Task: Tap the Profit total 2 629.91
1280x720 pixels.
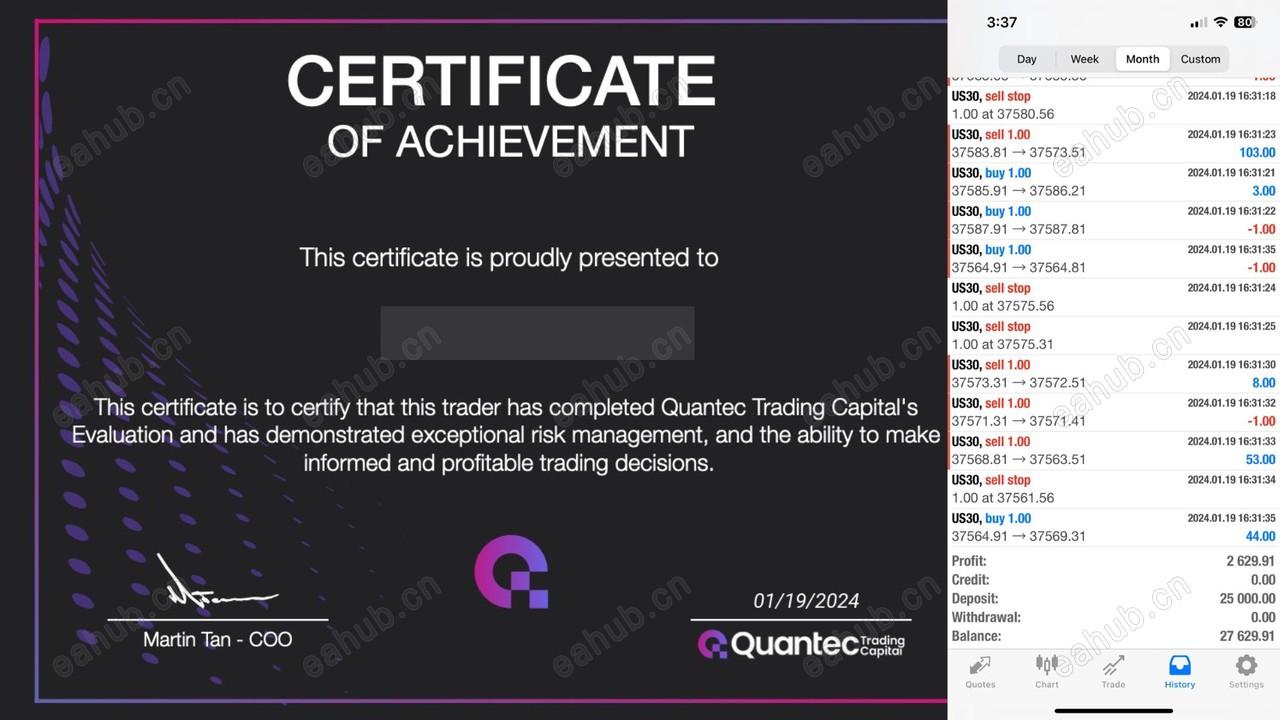Action: tap(1250, 562)
